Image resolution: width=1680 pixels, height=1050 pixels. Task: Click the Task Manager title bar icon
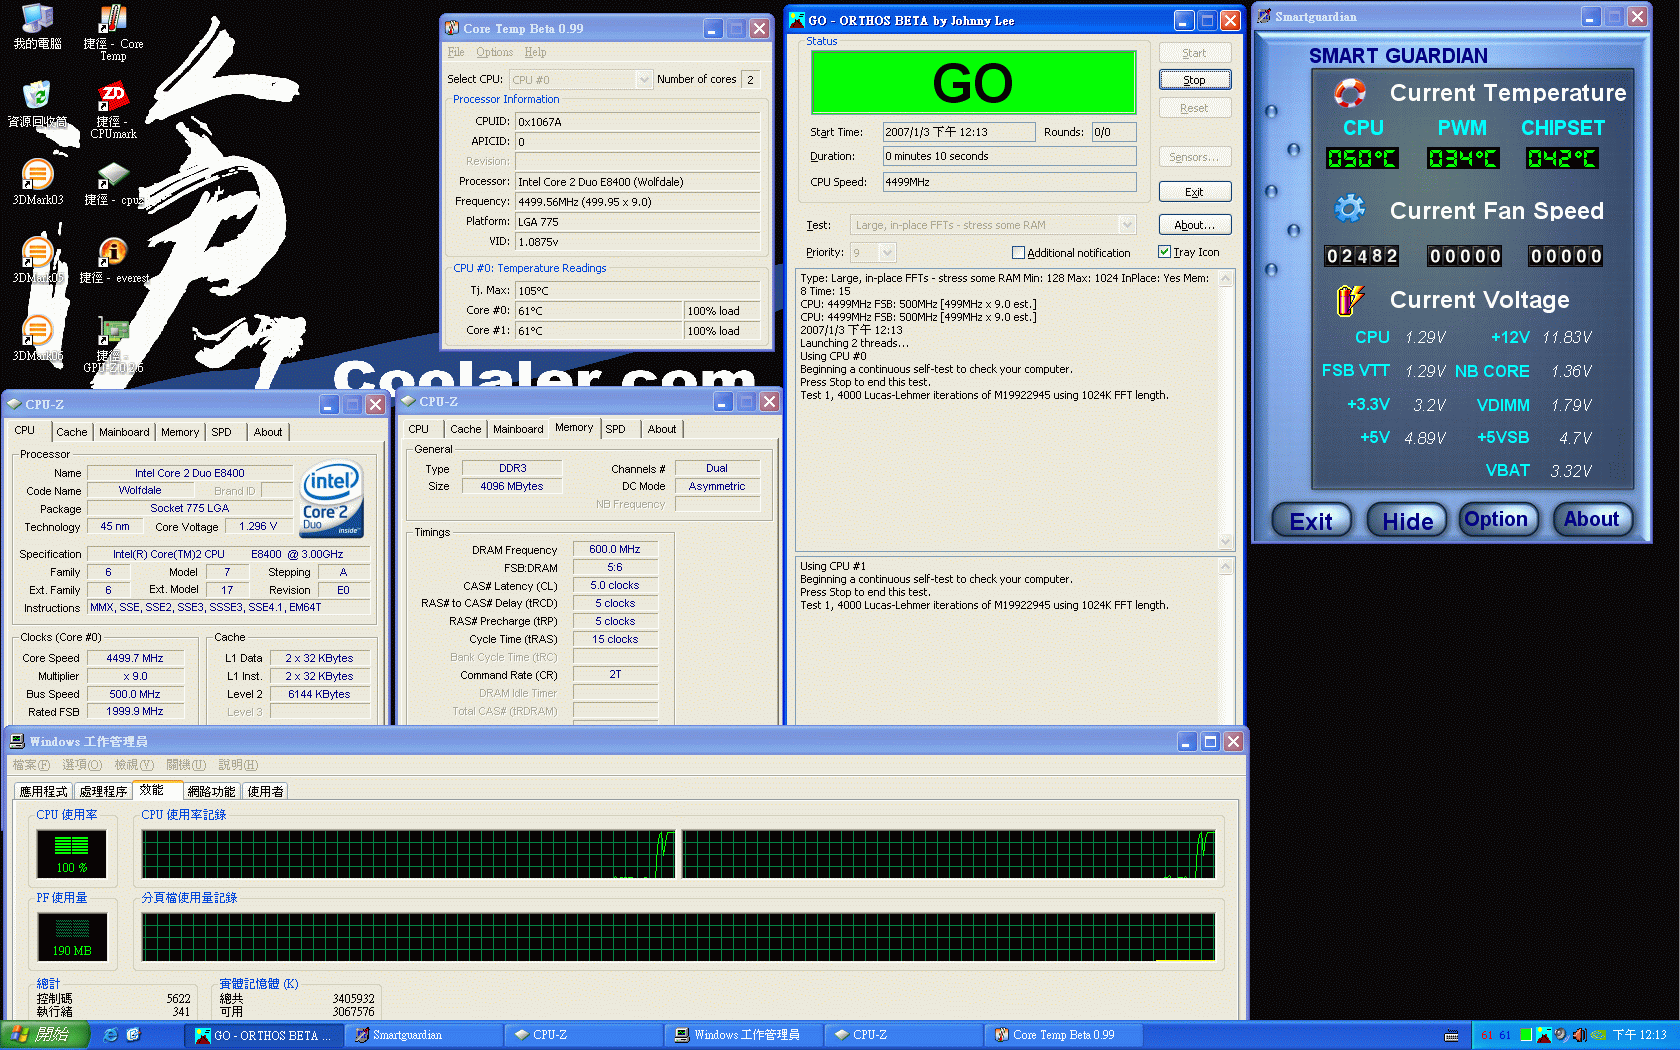[17, 741]
